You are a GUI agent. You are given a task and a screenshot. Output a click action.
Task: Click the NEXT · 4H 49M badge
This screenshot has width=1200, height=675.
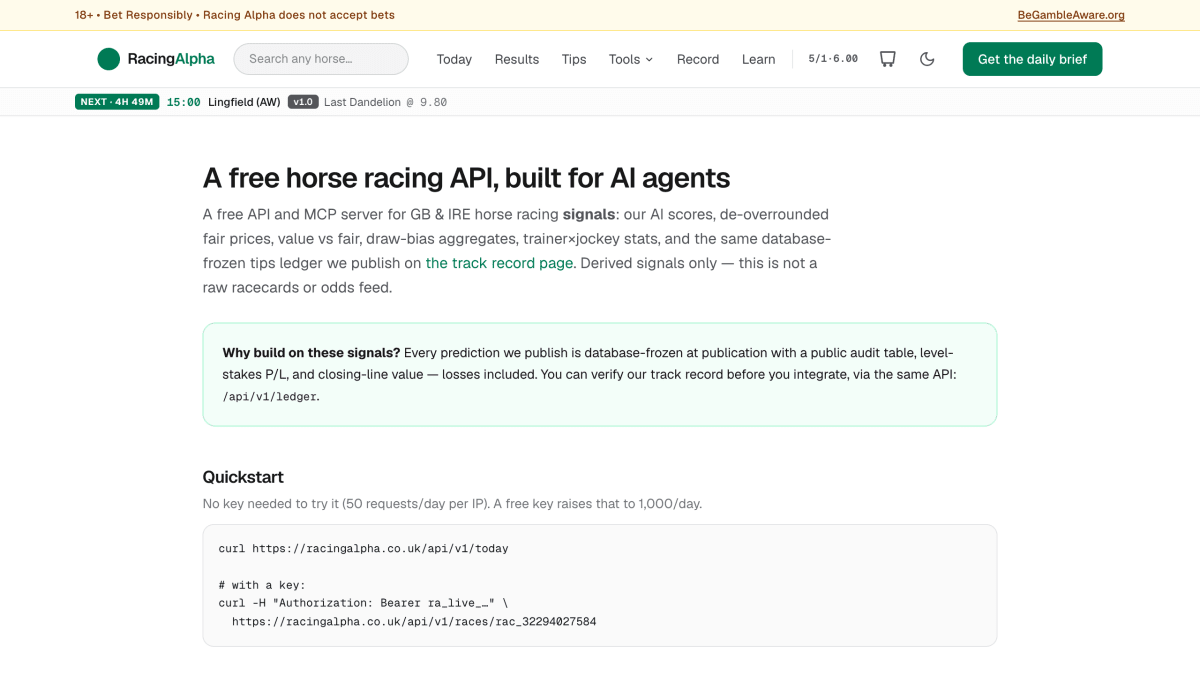click(117, 102)
